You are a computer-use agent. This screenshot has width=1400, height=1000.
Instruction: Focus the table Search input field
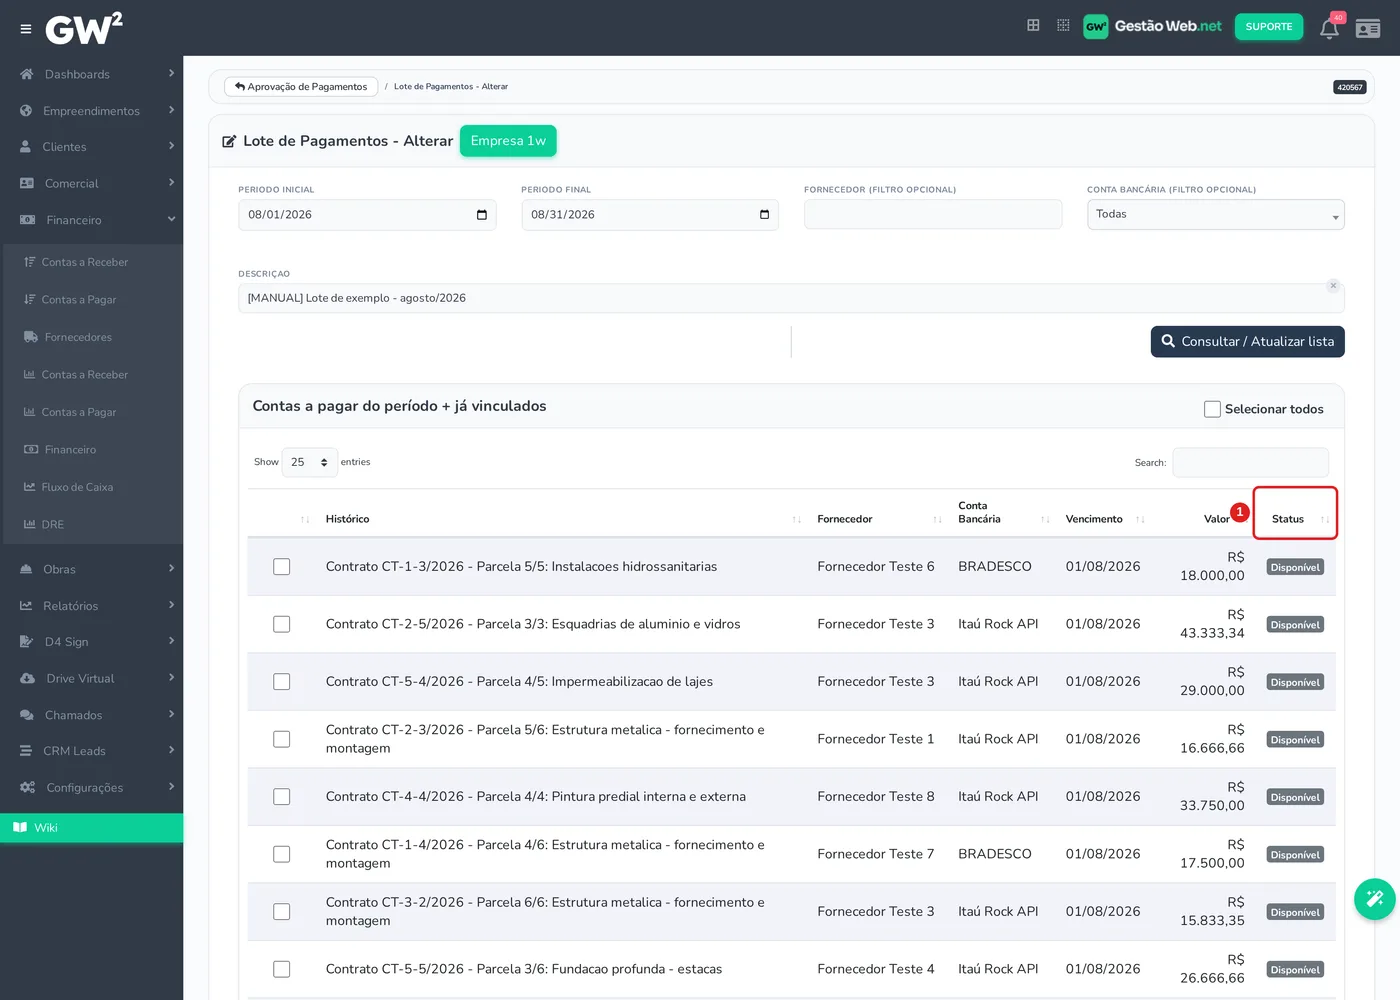pos(1250,462)
